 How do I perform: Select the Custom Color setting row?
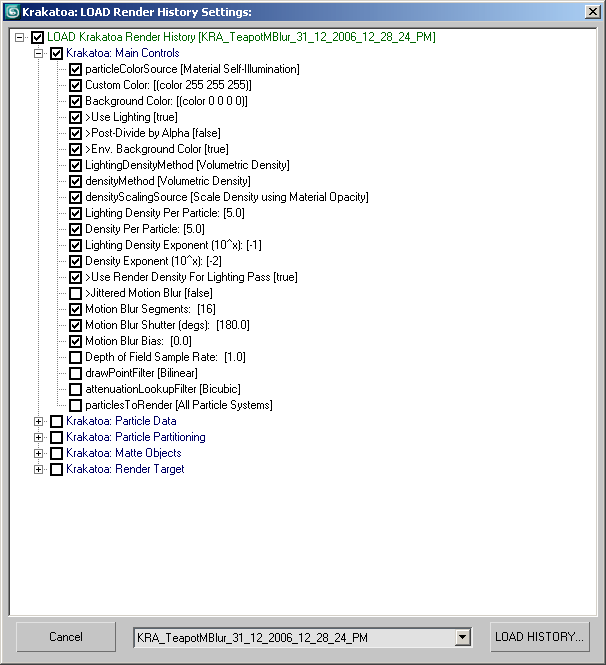(x=168, y=85)
